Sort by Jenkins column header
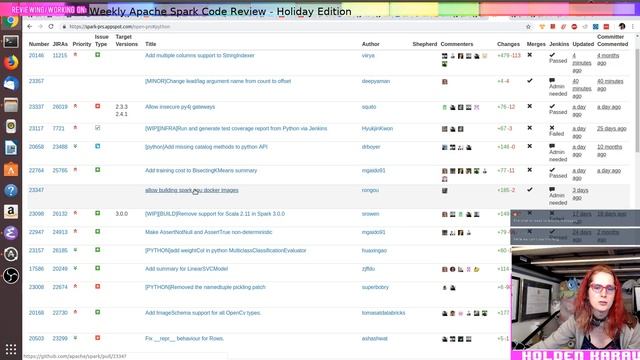 click(x=559, y=44)
